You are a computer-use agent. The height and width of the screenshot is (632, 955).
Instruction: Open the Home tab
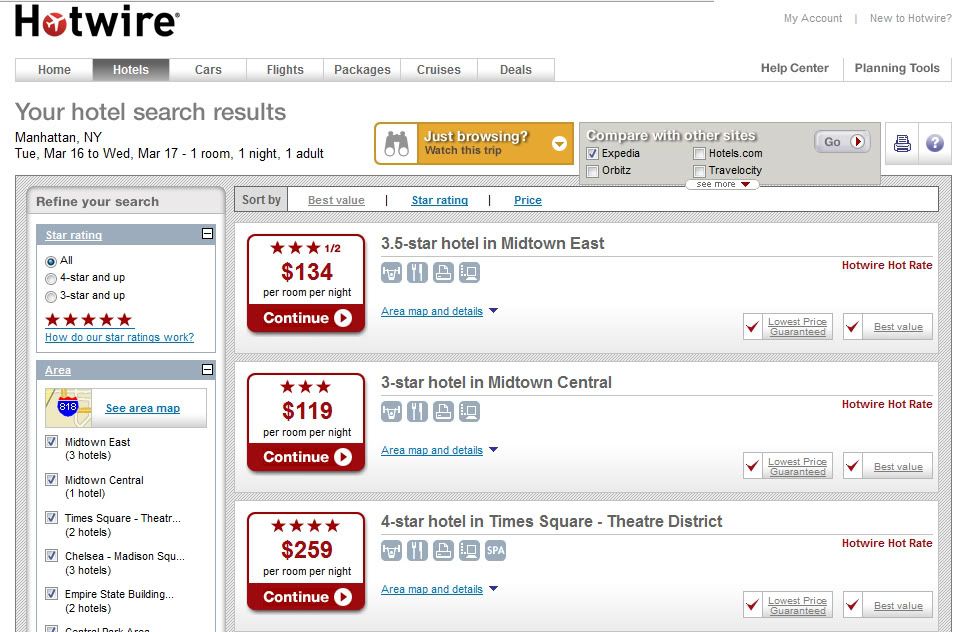54,69
